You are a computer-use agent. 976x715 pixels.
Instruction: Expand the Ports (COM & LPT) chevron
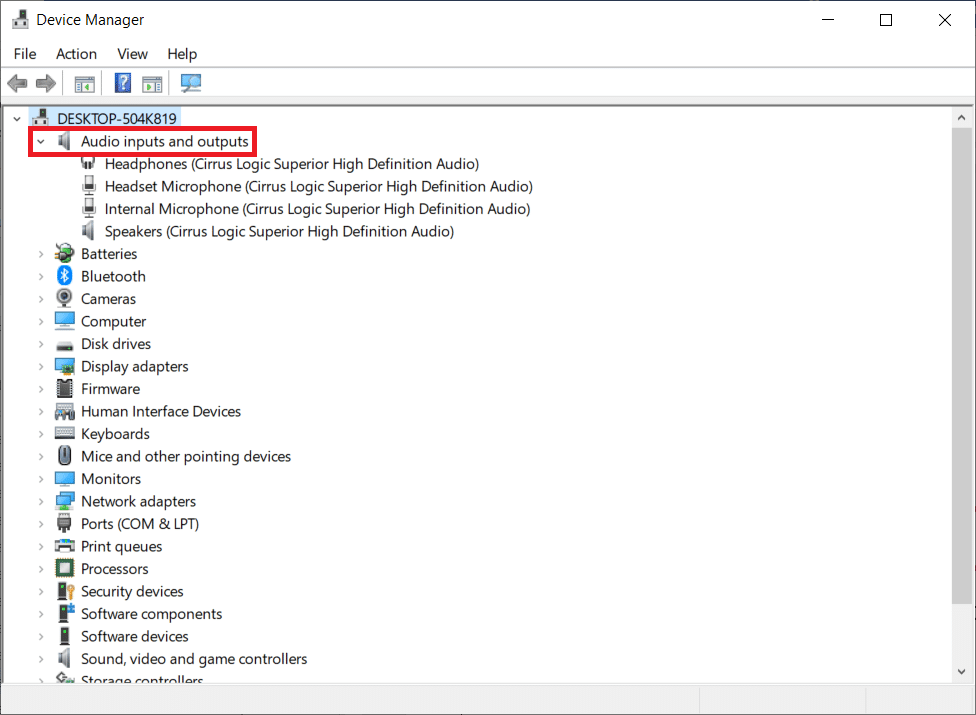(40, 524)
